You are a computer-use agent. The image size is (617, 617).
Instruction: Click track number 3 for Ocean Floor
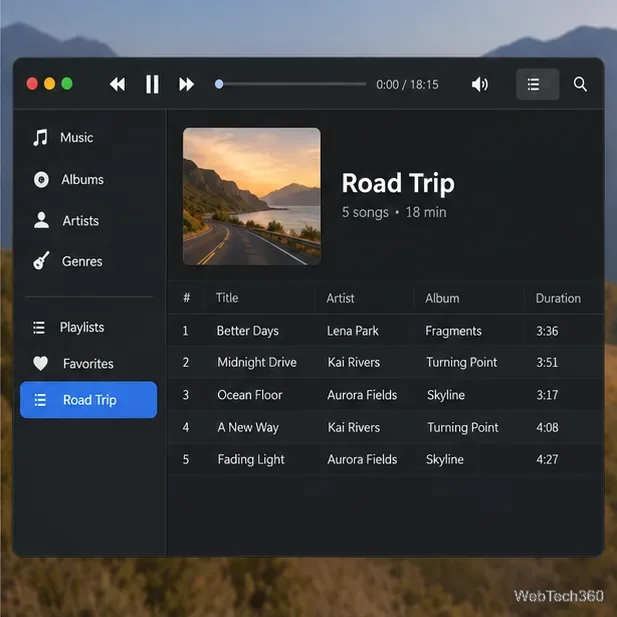tap(186, 395)
